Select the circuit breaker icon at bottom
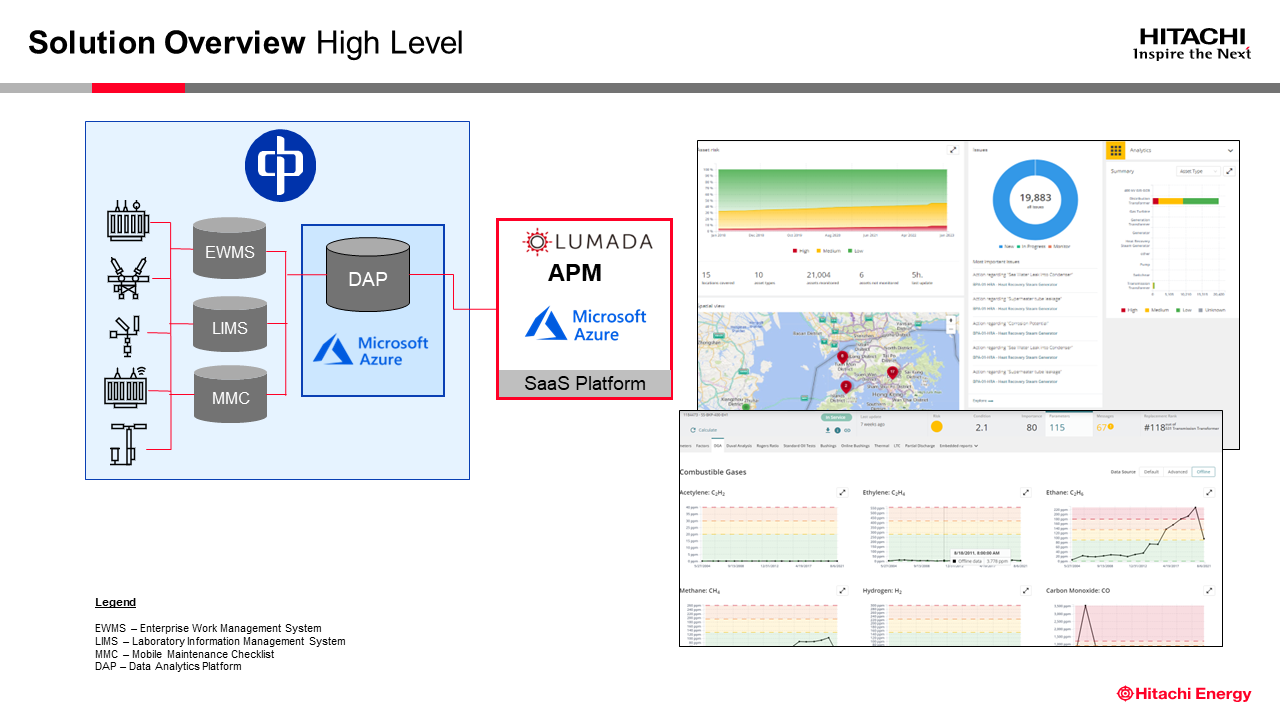The image size is (1280, 720). [x=127, y=443]
